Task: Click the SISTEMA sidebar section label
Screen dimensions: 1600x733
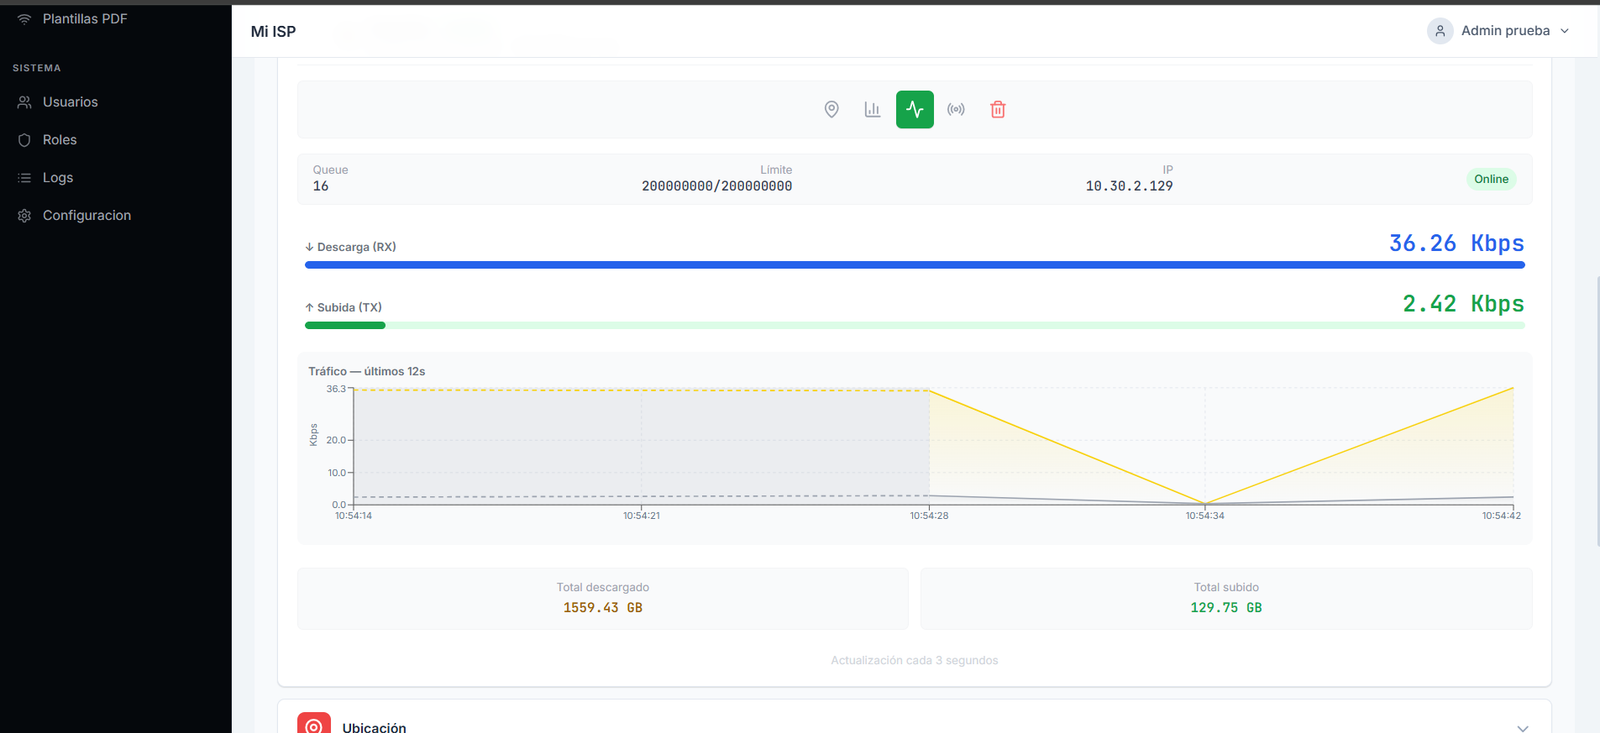Action: pos(37,68)
